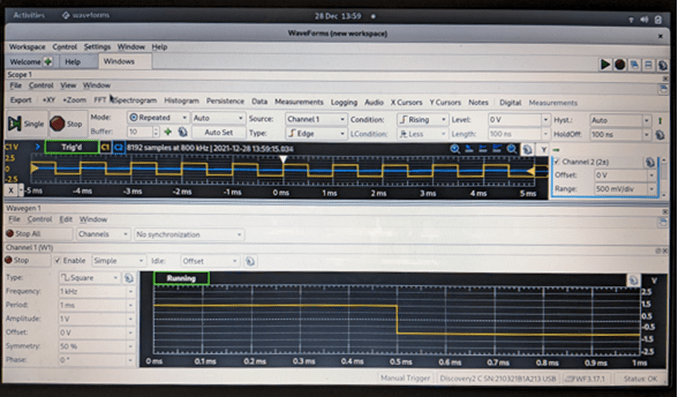Click the first magnifier zoom icon above the scope plot
678x398 pixels.
coord(454,149)
